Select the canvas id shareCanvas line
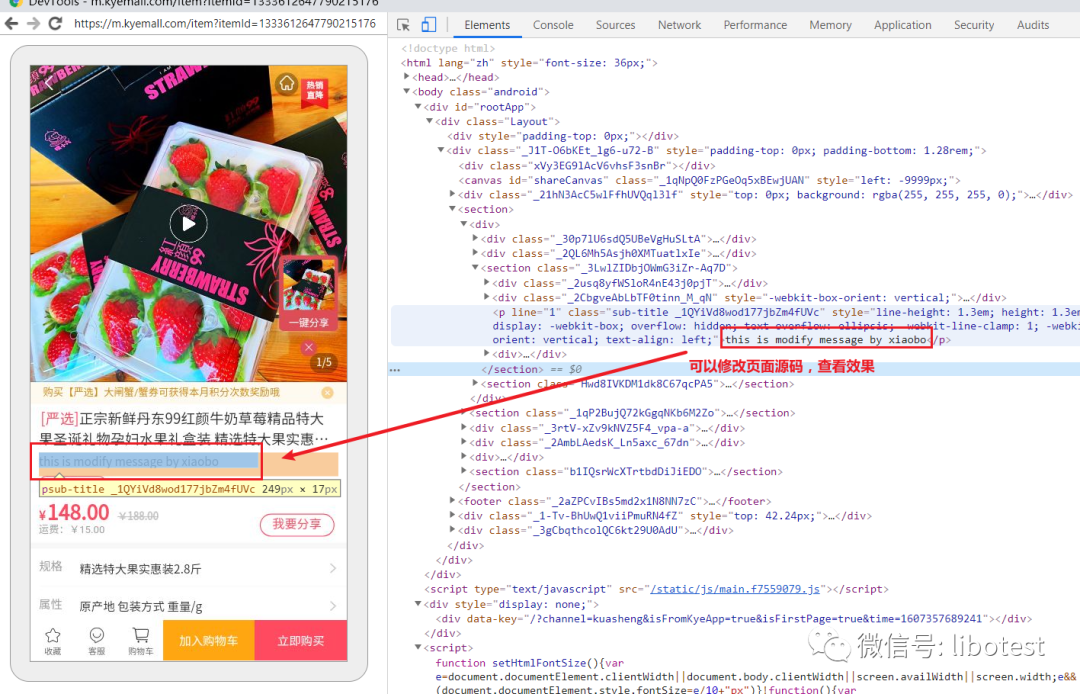Image resolution: width=1080 pixels, height=694 pixels. (x=709, y=180)
